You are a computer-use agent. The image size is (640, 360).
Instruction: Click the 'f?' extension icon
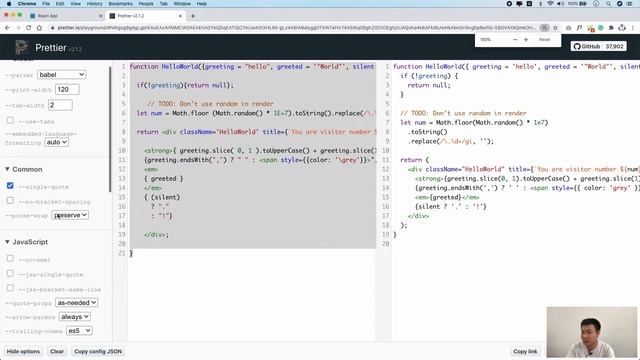click(x=579, y=28)
